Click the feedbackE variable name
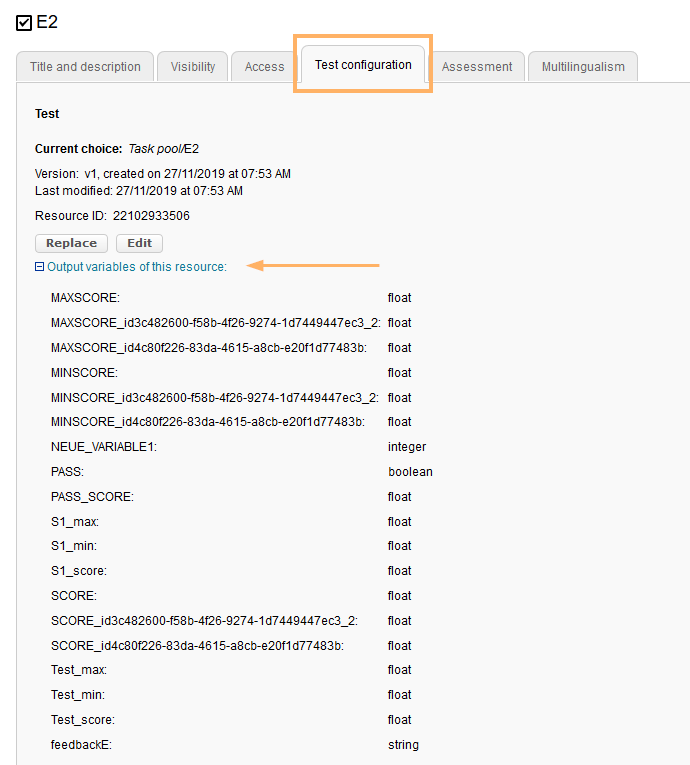Viewport: 690px width, 765px height. (x=80, y=745)
